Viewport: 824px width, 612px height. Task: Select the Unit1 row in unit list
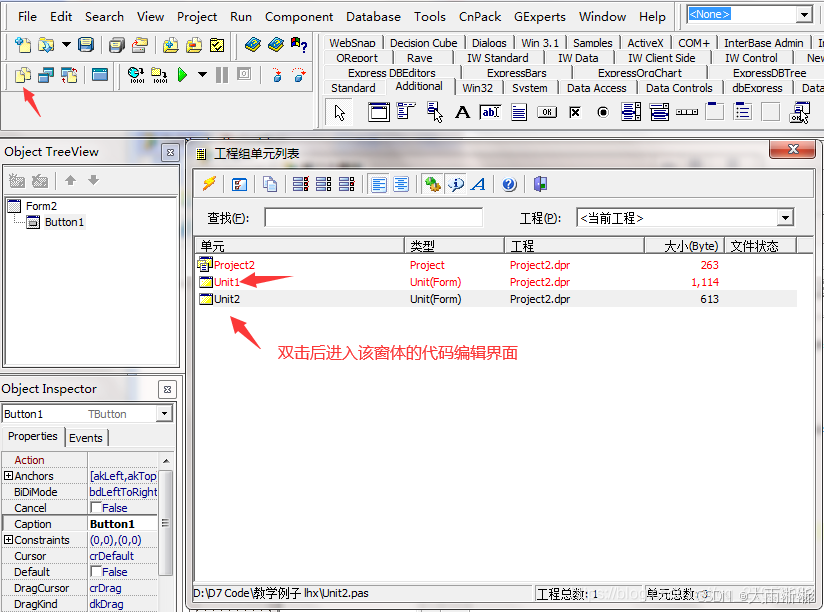click(x=497, y=282)
